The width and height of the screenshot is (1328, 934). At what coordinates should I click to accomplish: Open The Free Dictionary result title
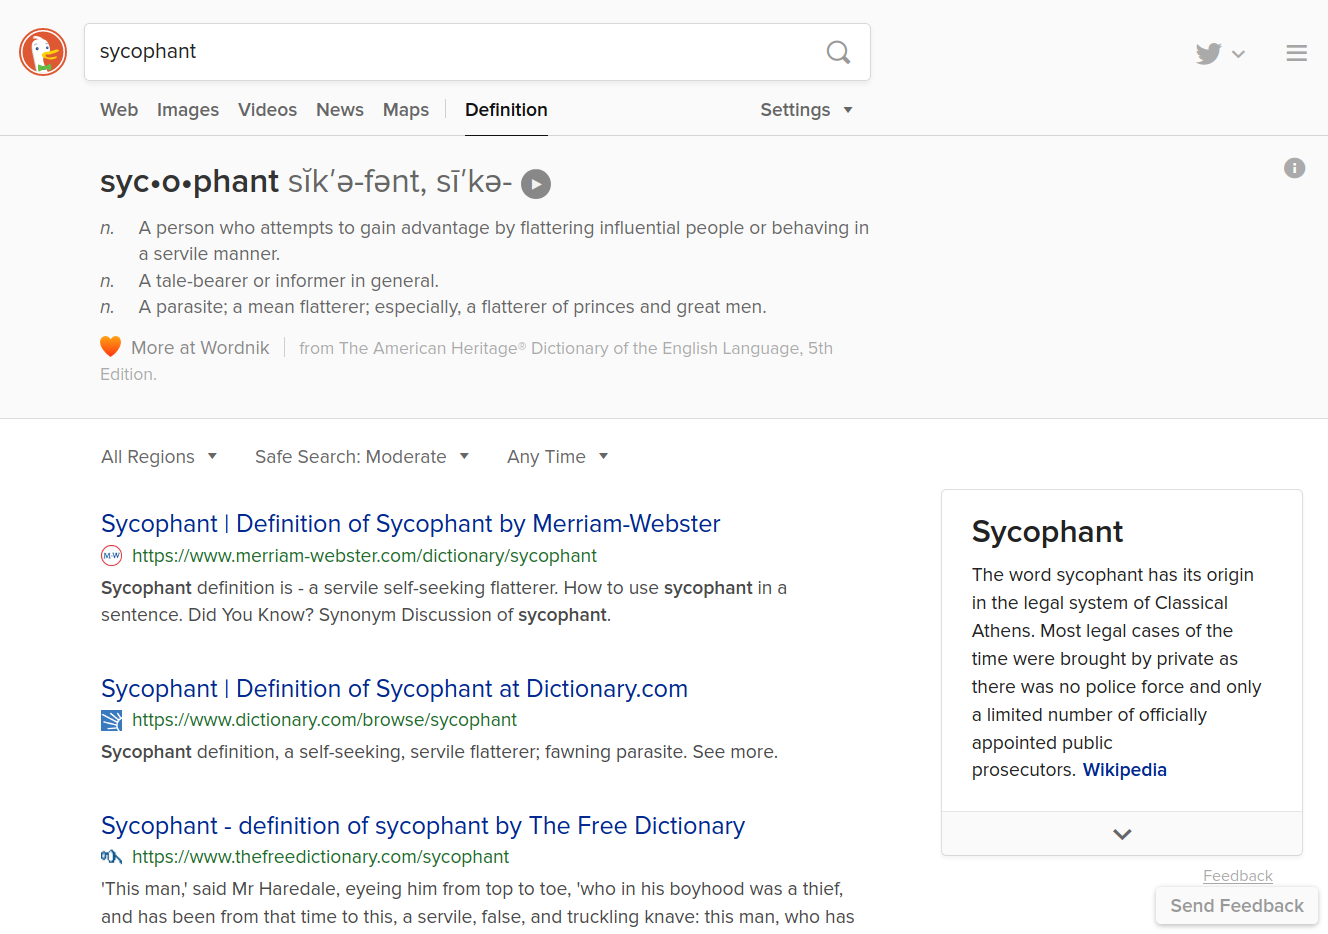(x=423, y=826)
